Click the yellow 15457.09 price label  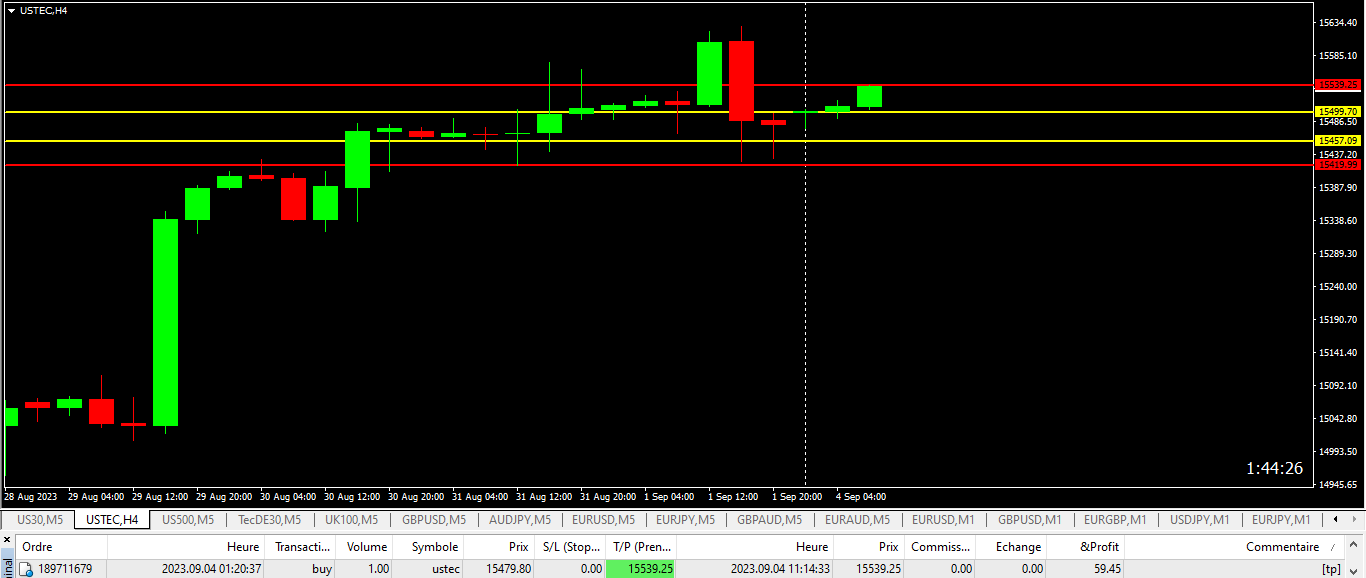(x=1338, y=141)
